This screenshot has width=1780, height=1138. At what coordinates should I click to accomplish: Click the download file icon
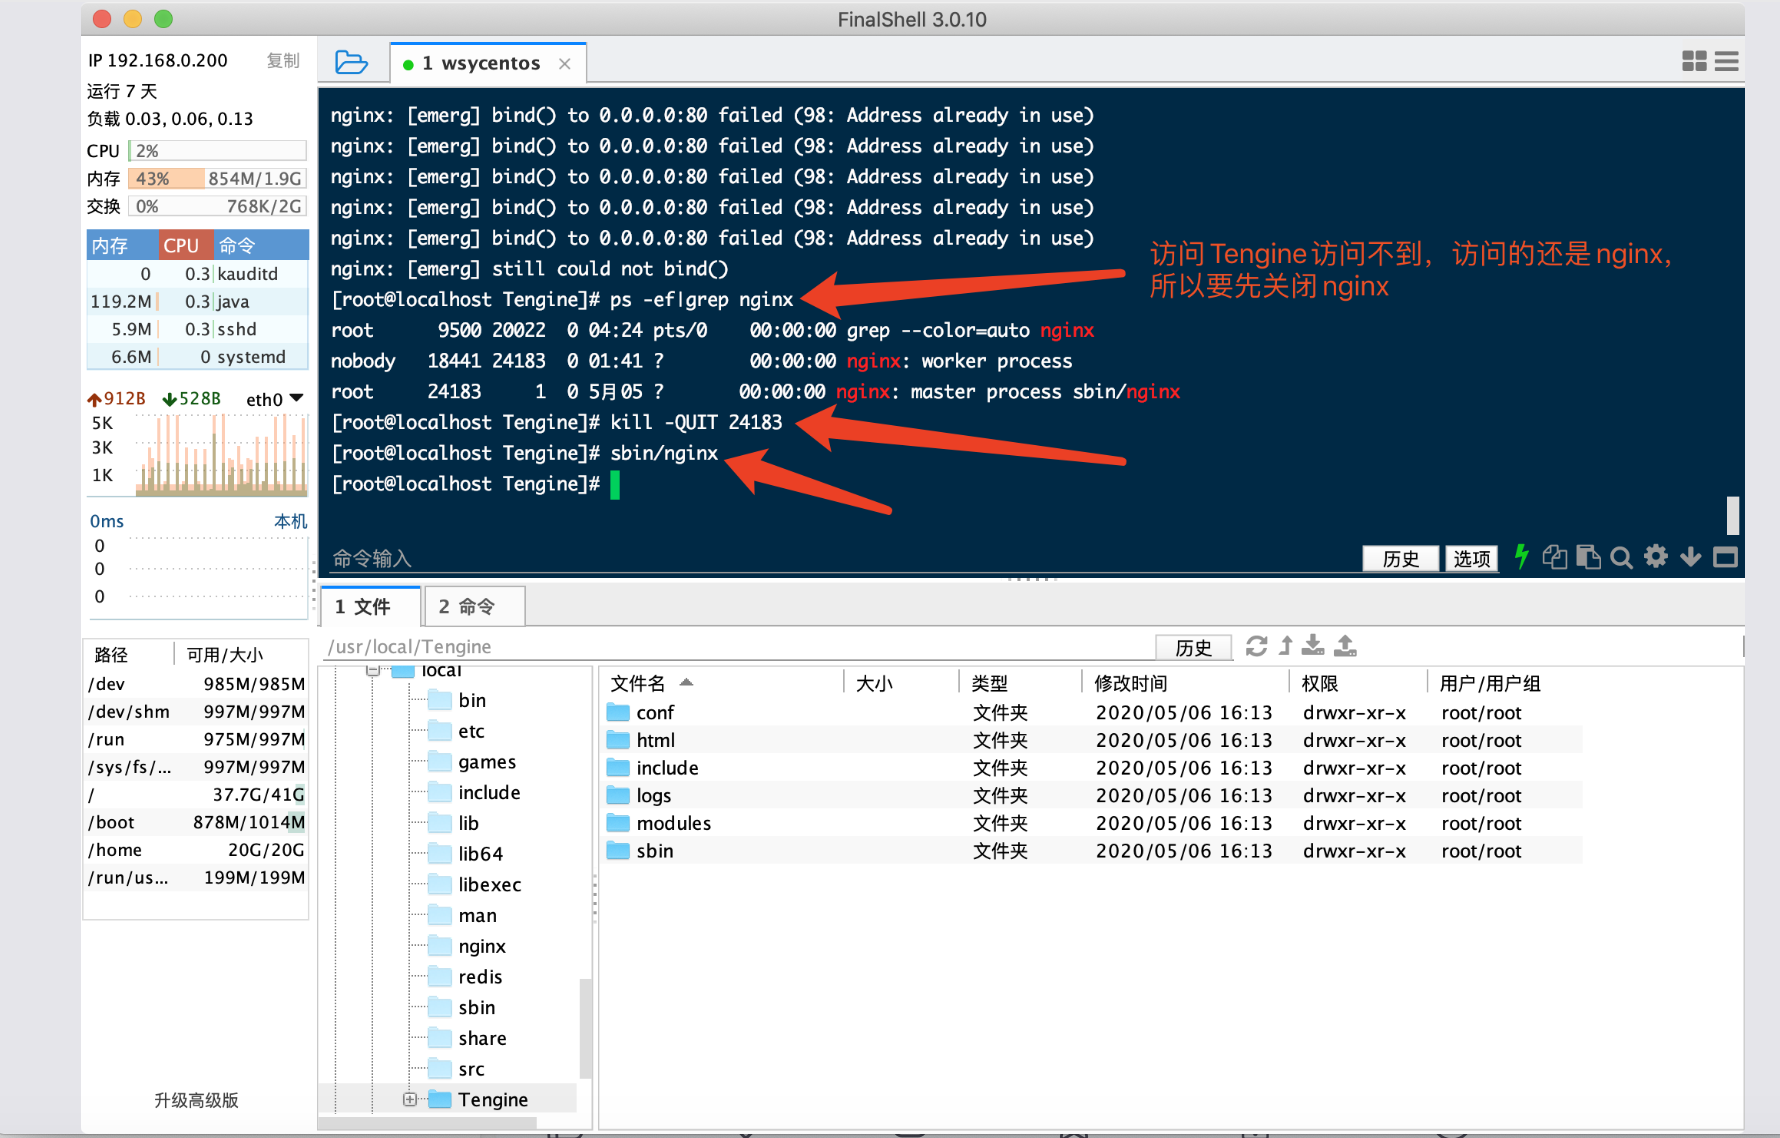[x=1314, y=646]
